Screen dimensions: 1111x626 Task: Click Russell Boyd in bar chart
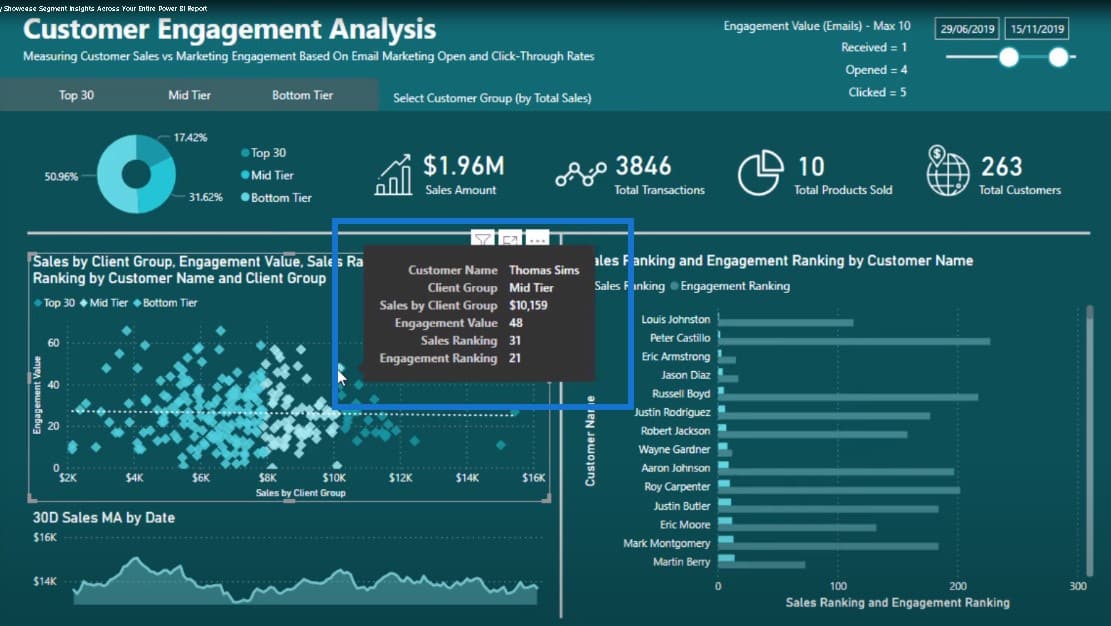(x=681, y=393)
